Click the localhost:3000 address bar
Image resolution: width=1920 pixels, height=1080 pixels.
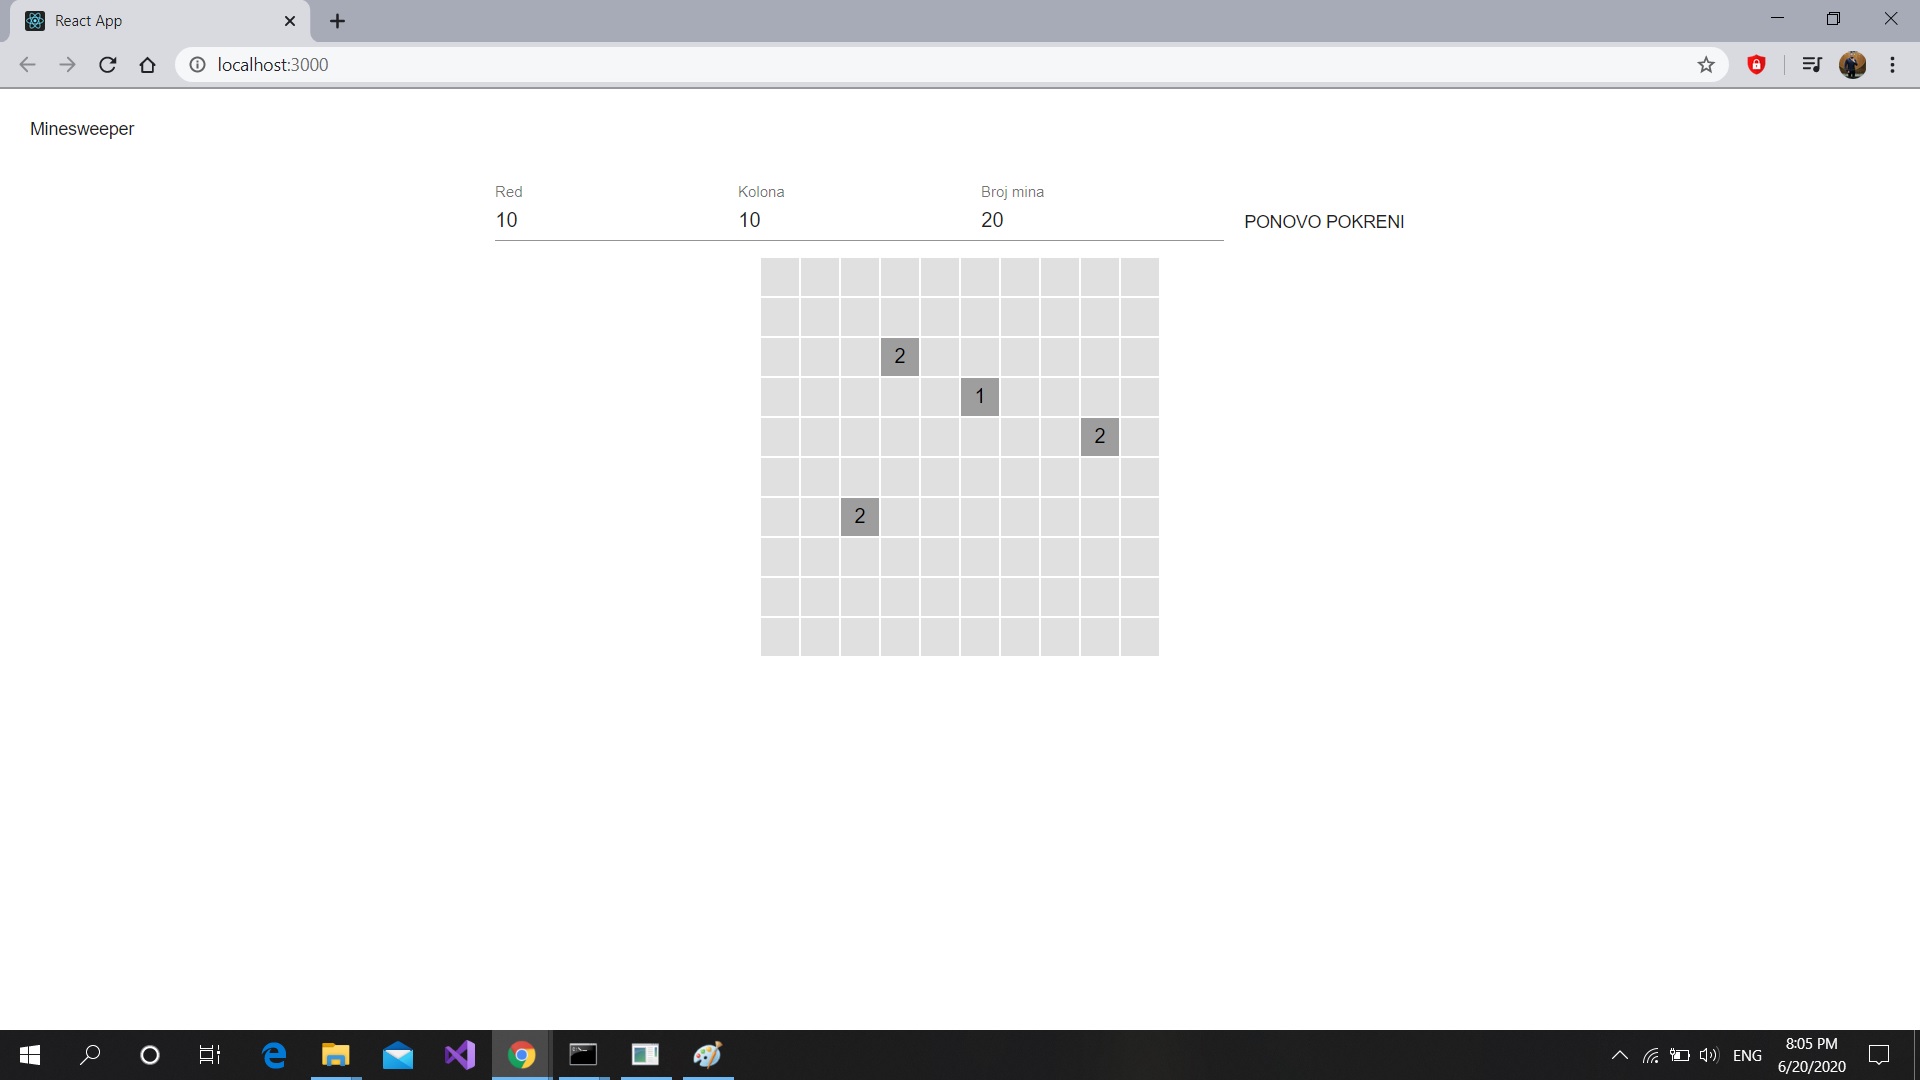(x=950, y=65)
